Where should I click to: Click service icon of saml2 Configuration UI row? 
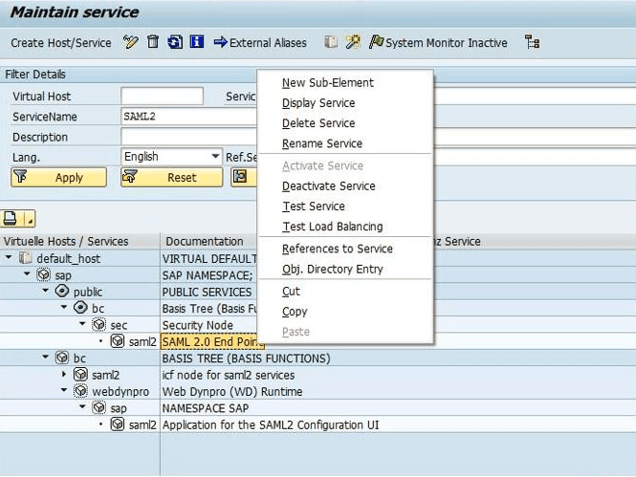click(x=117, y=424)
